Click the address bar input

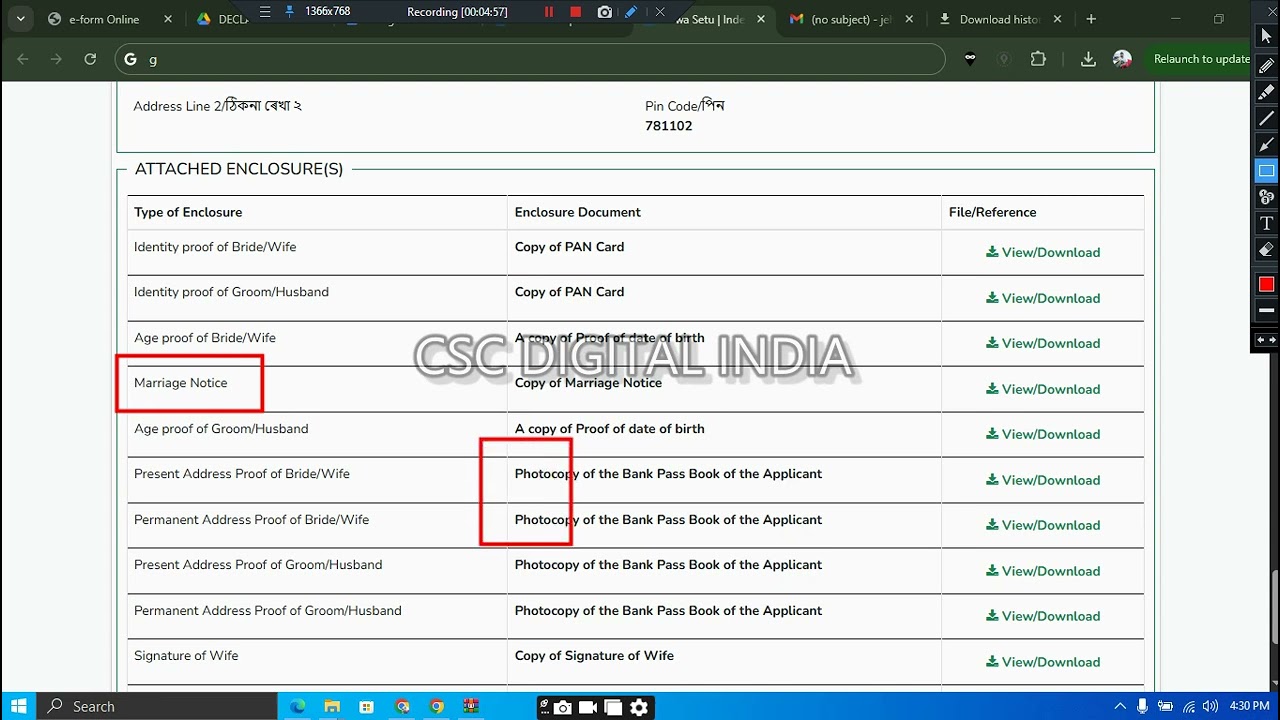pyautogui.click(x=530, y=59)
